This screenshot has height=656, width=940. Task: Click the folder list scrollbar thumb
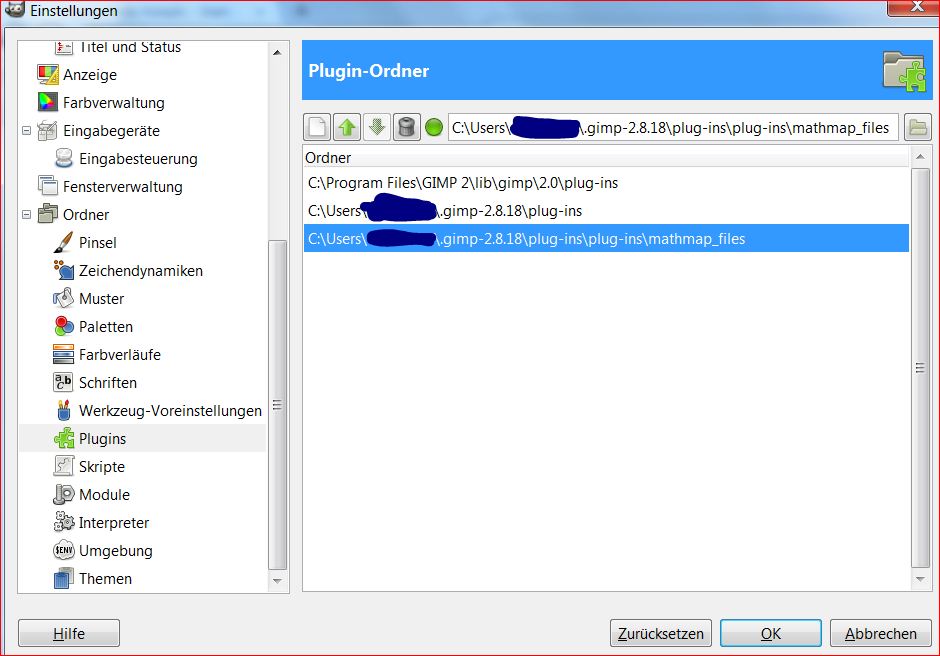click(x=920, y=368)
